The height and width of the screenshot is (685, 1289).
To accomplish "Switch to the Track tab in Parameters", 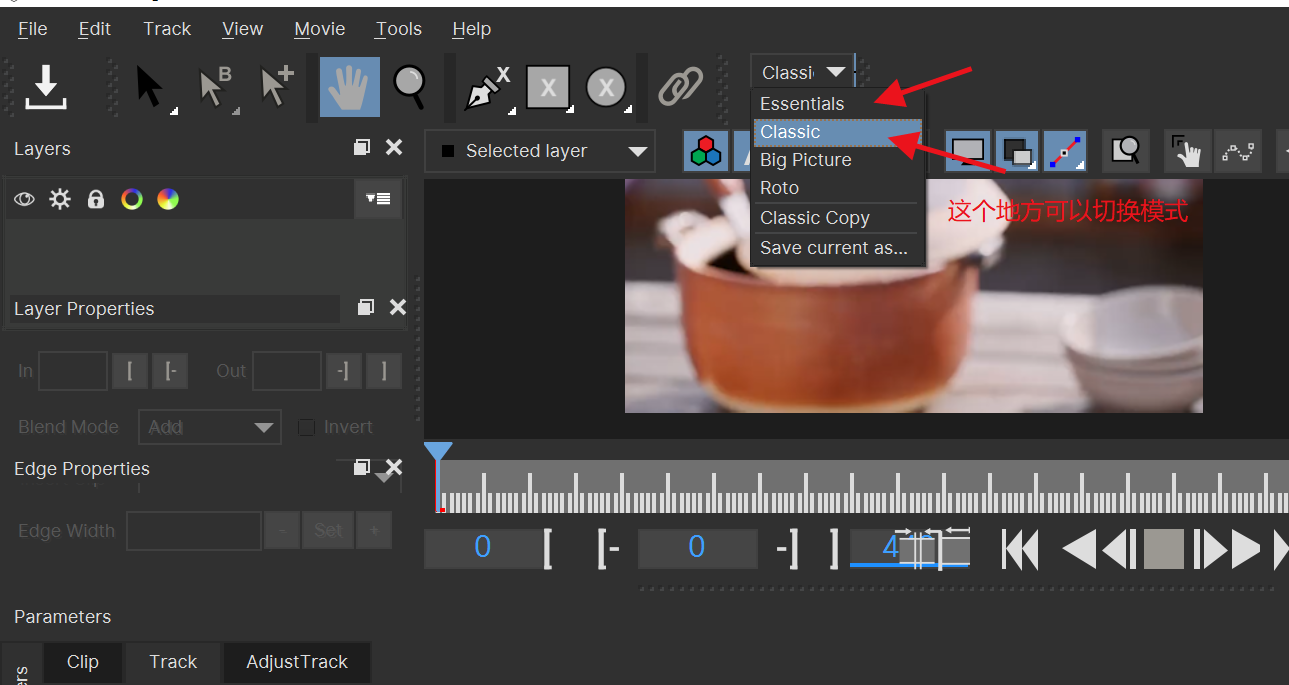I will pyautogui.click(x=173, y=662).
